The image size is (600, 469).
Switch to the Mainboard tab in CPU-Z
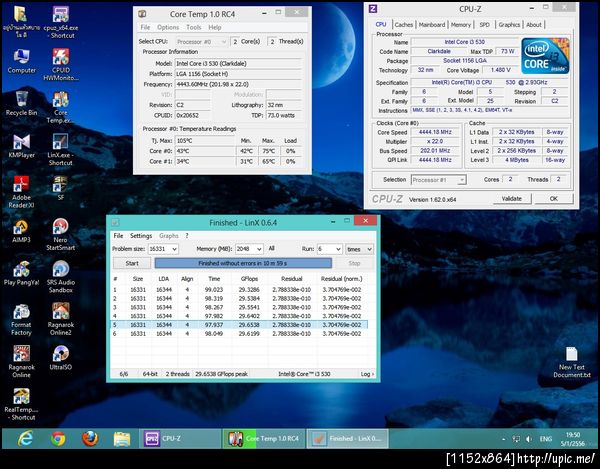tap(432, 24)
